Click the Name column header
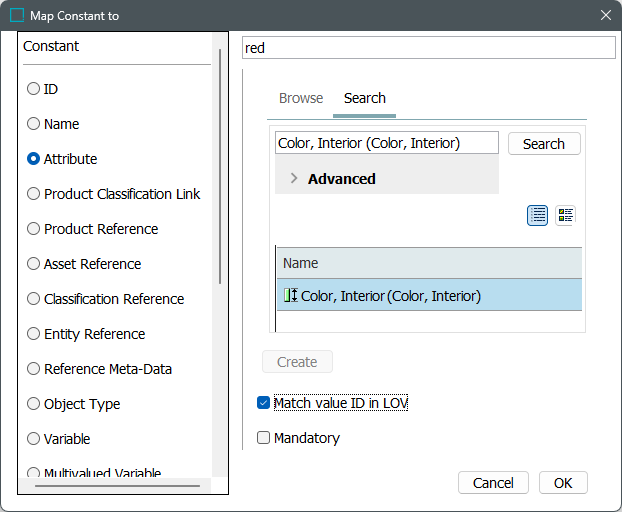The image size is (622, 512). [429, 263]
